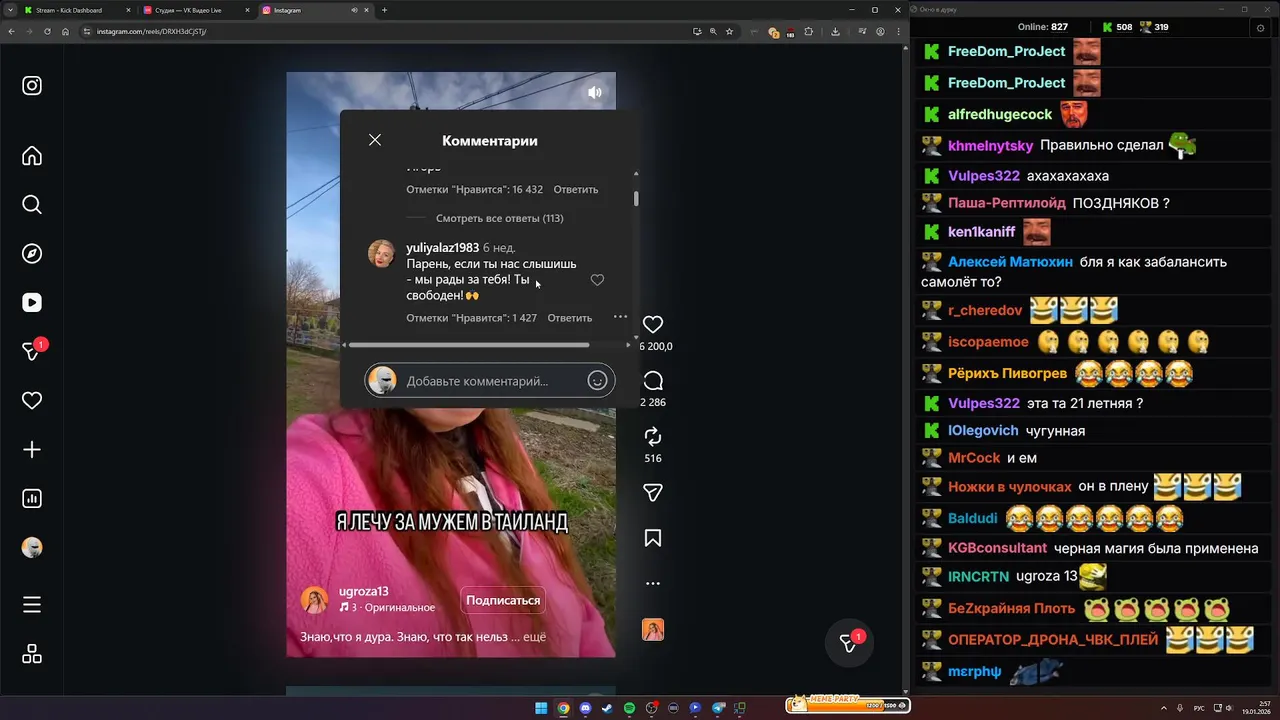Open reel comments bubble icon
Image resolution: width=1280 pixels, height=720 pixels.
(x=653, y=380)
